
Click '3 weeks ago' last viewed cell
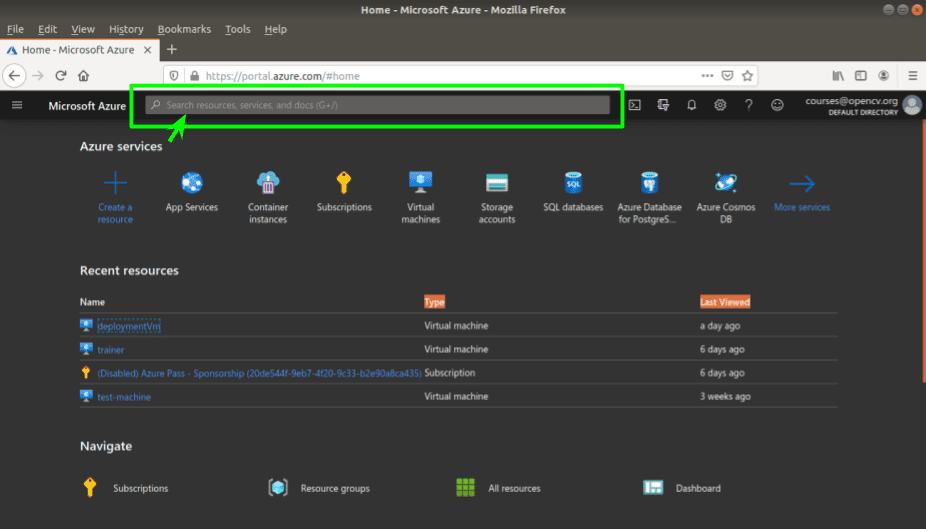pyautogui.click(x=725, y=396)
